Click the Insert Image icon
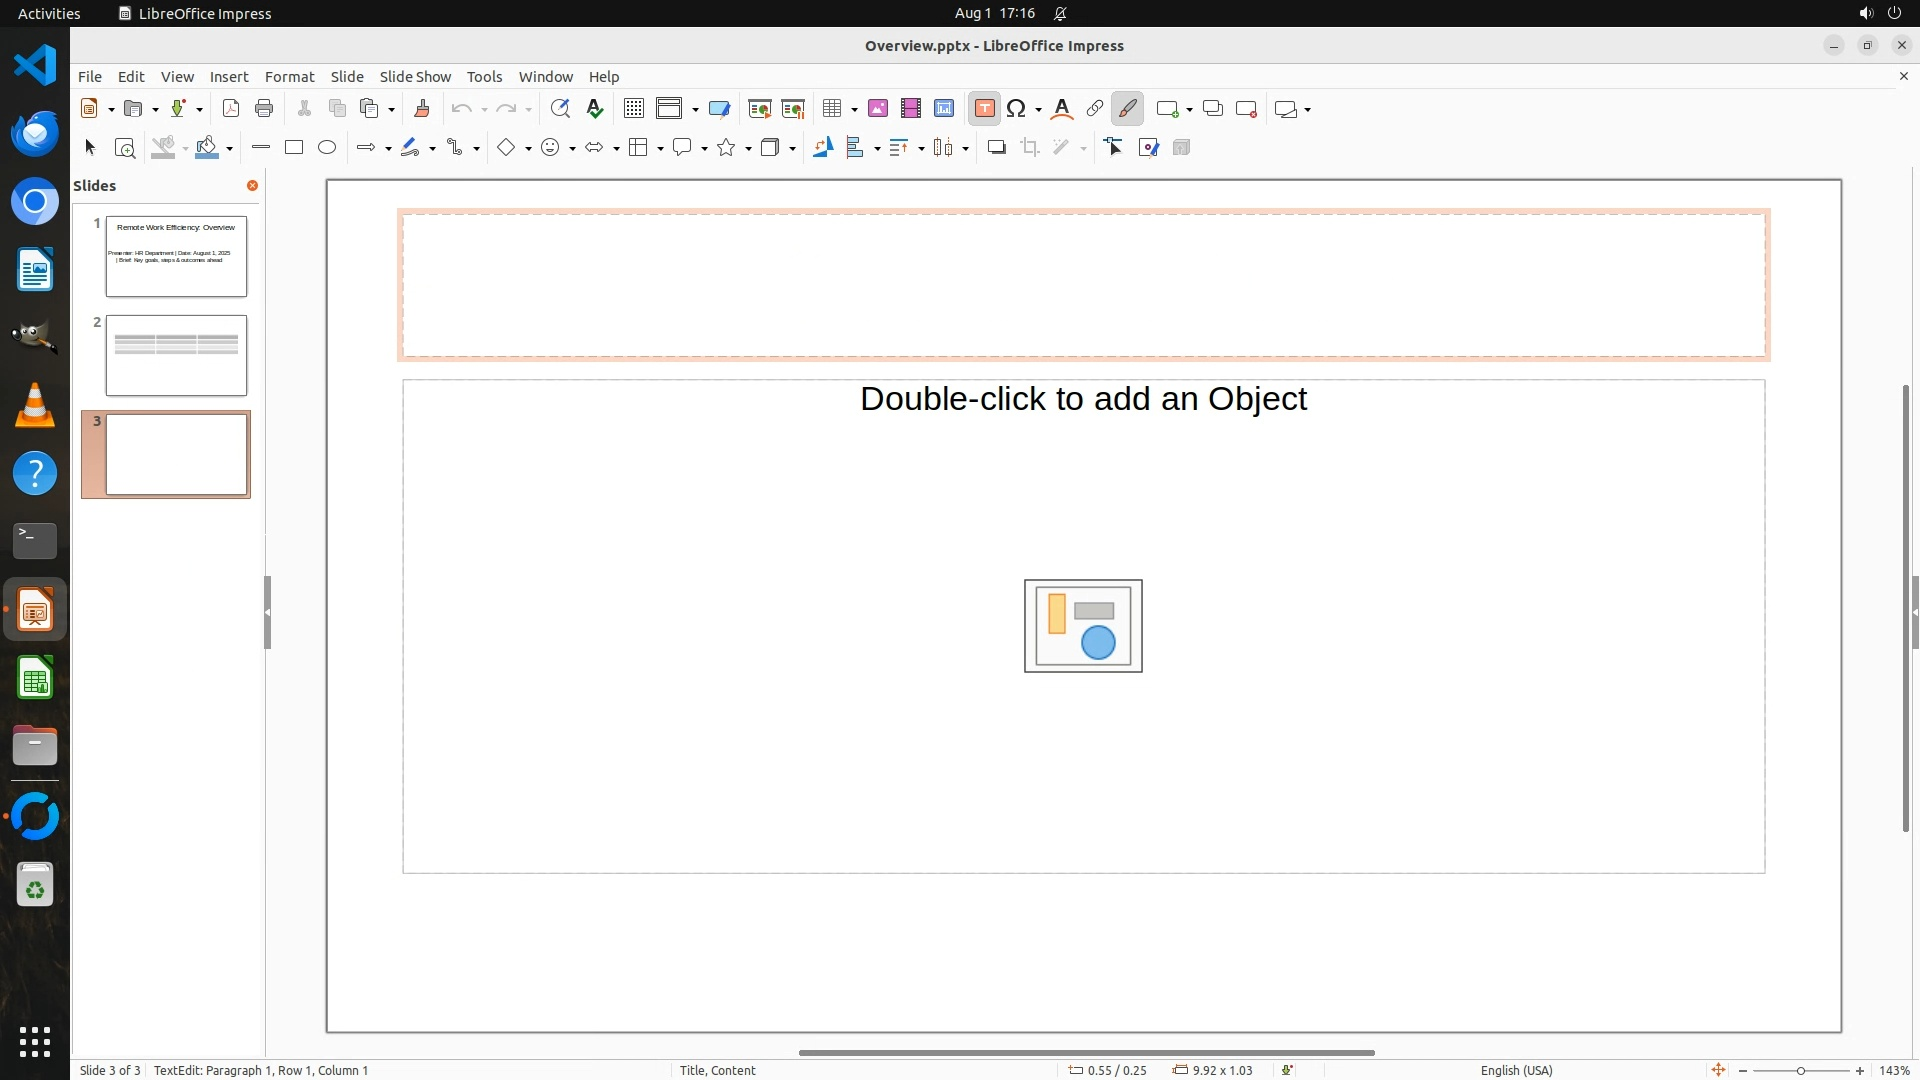This screenshot has width=1920, height=1080. coord(878,109)
